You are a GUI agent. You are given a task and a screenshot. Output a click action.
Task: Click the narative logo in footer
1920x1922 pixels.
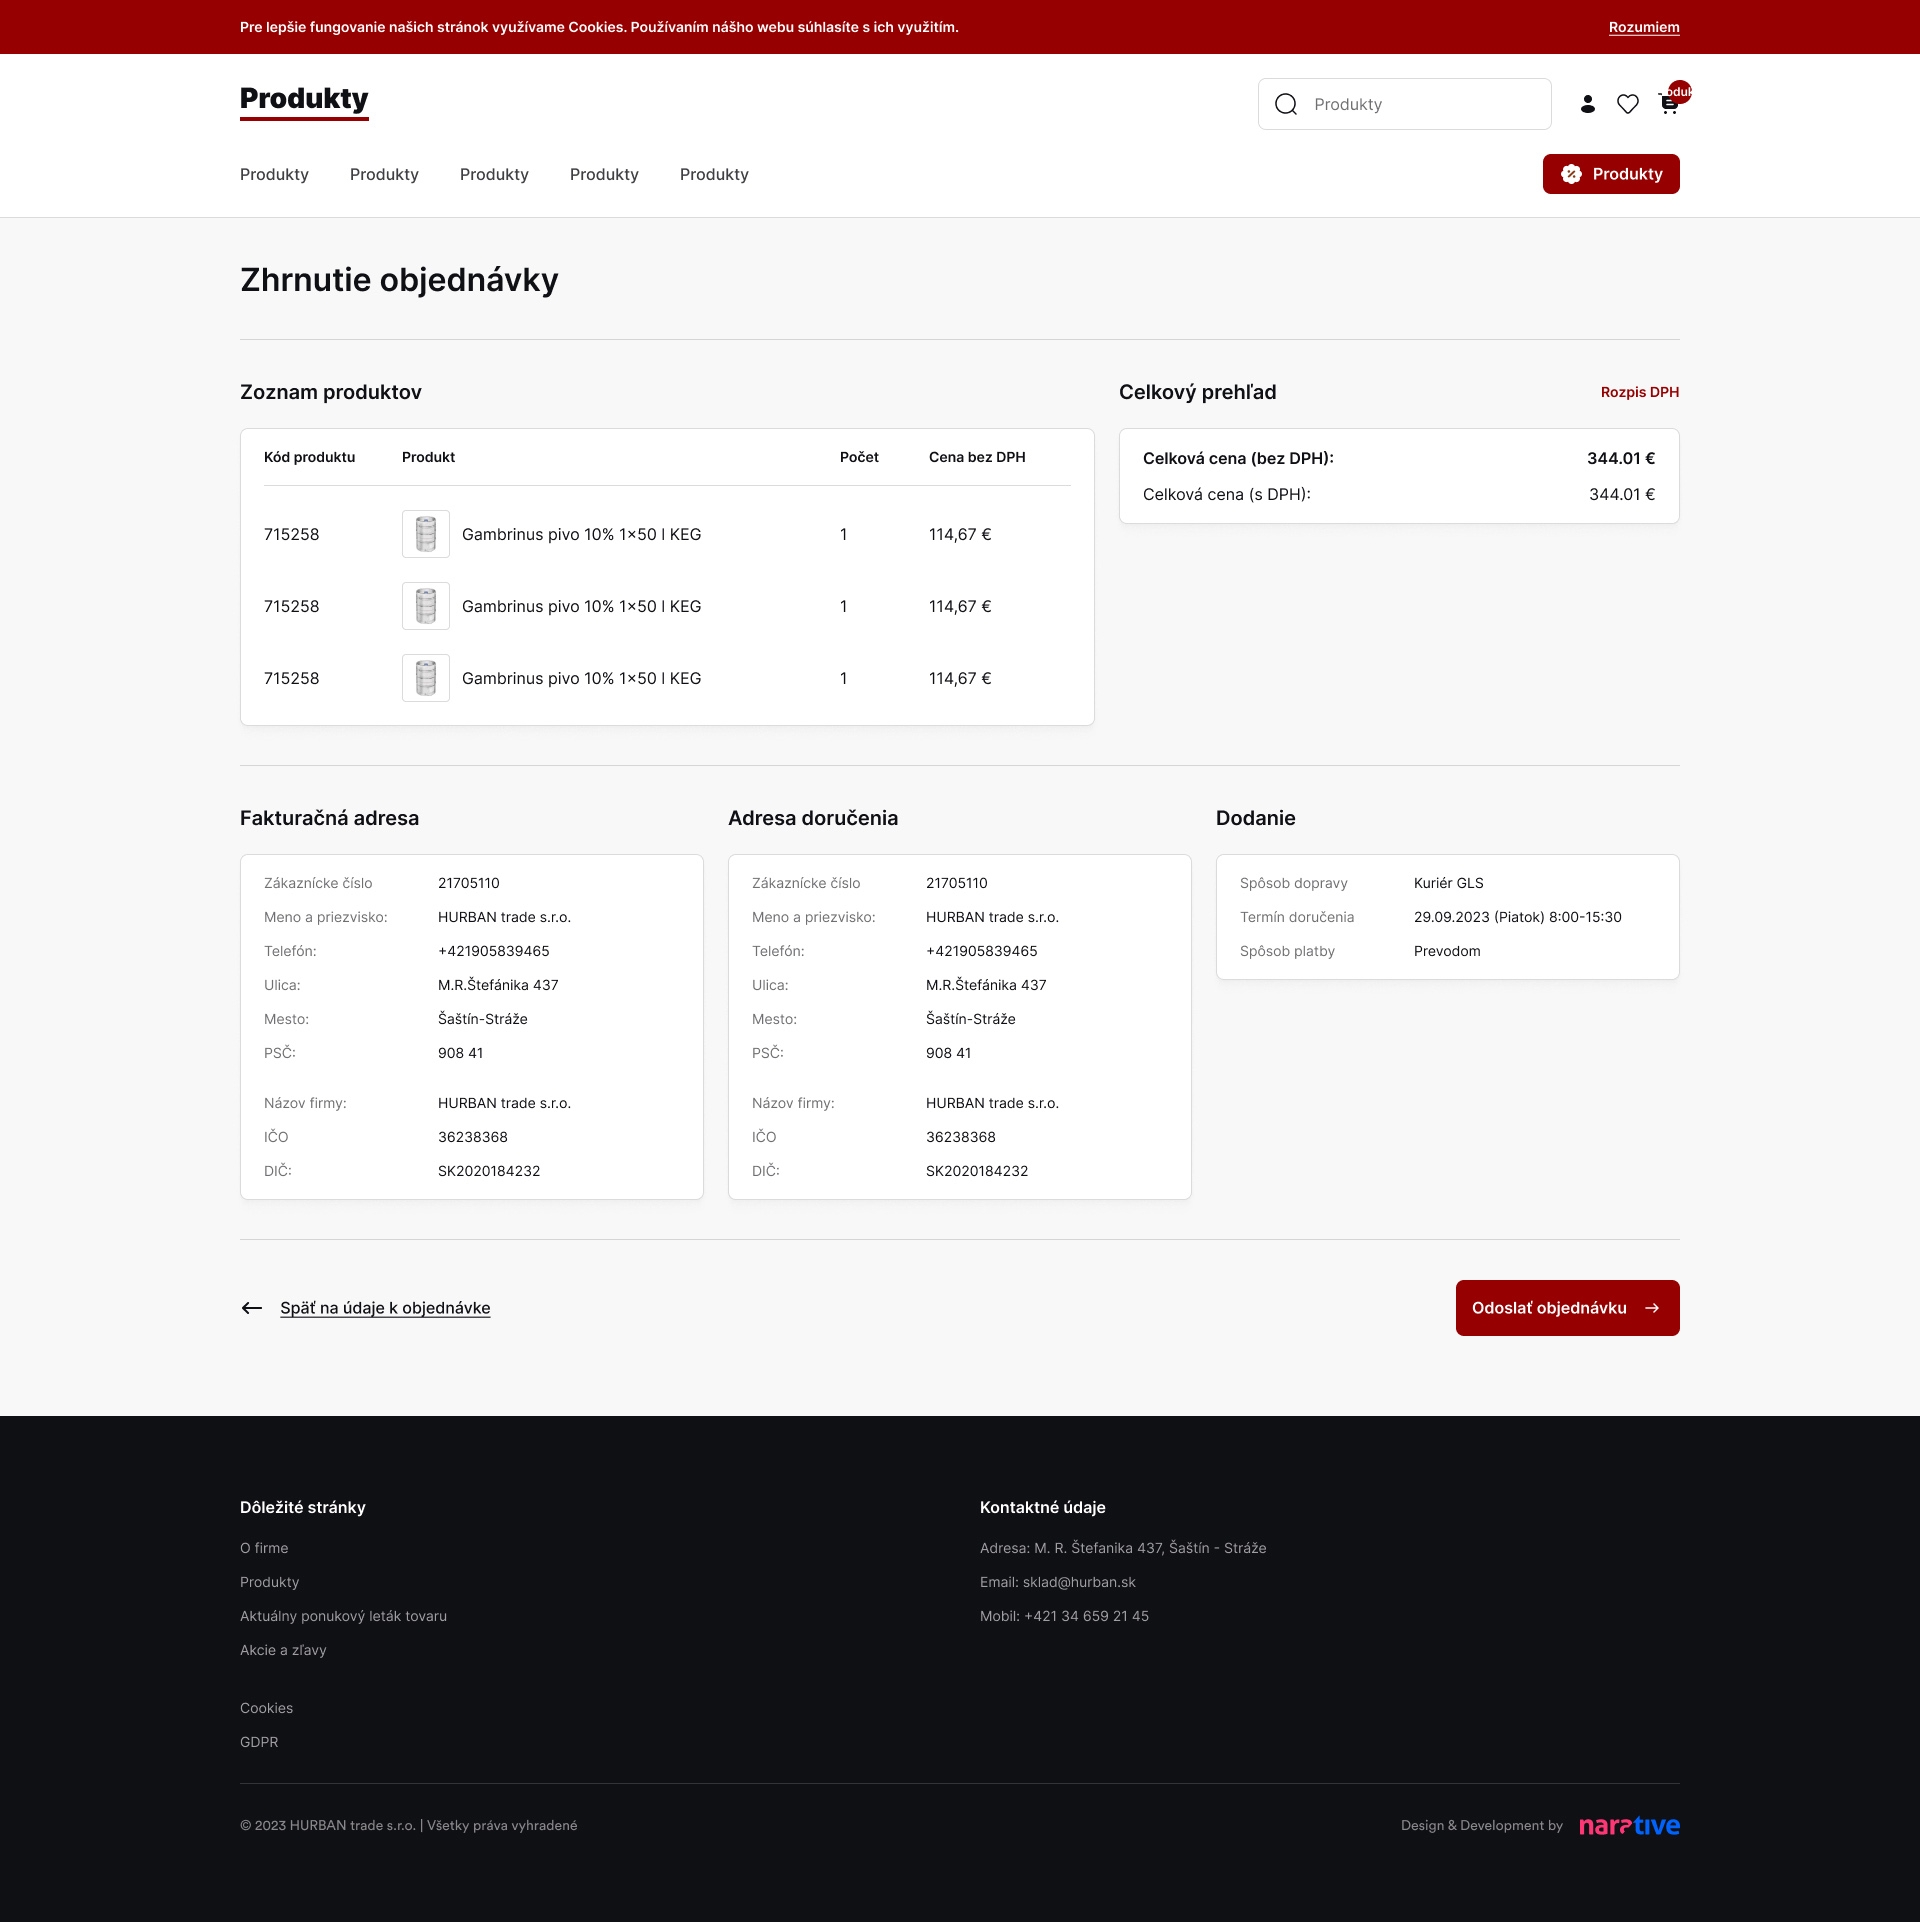(x=1629, y=1826)
